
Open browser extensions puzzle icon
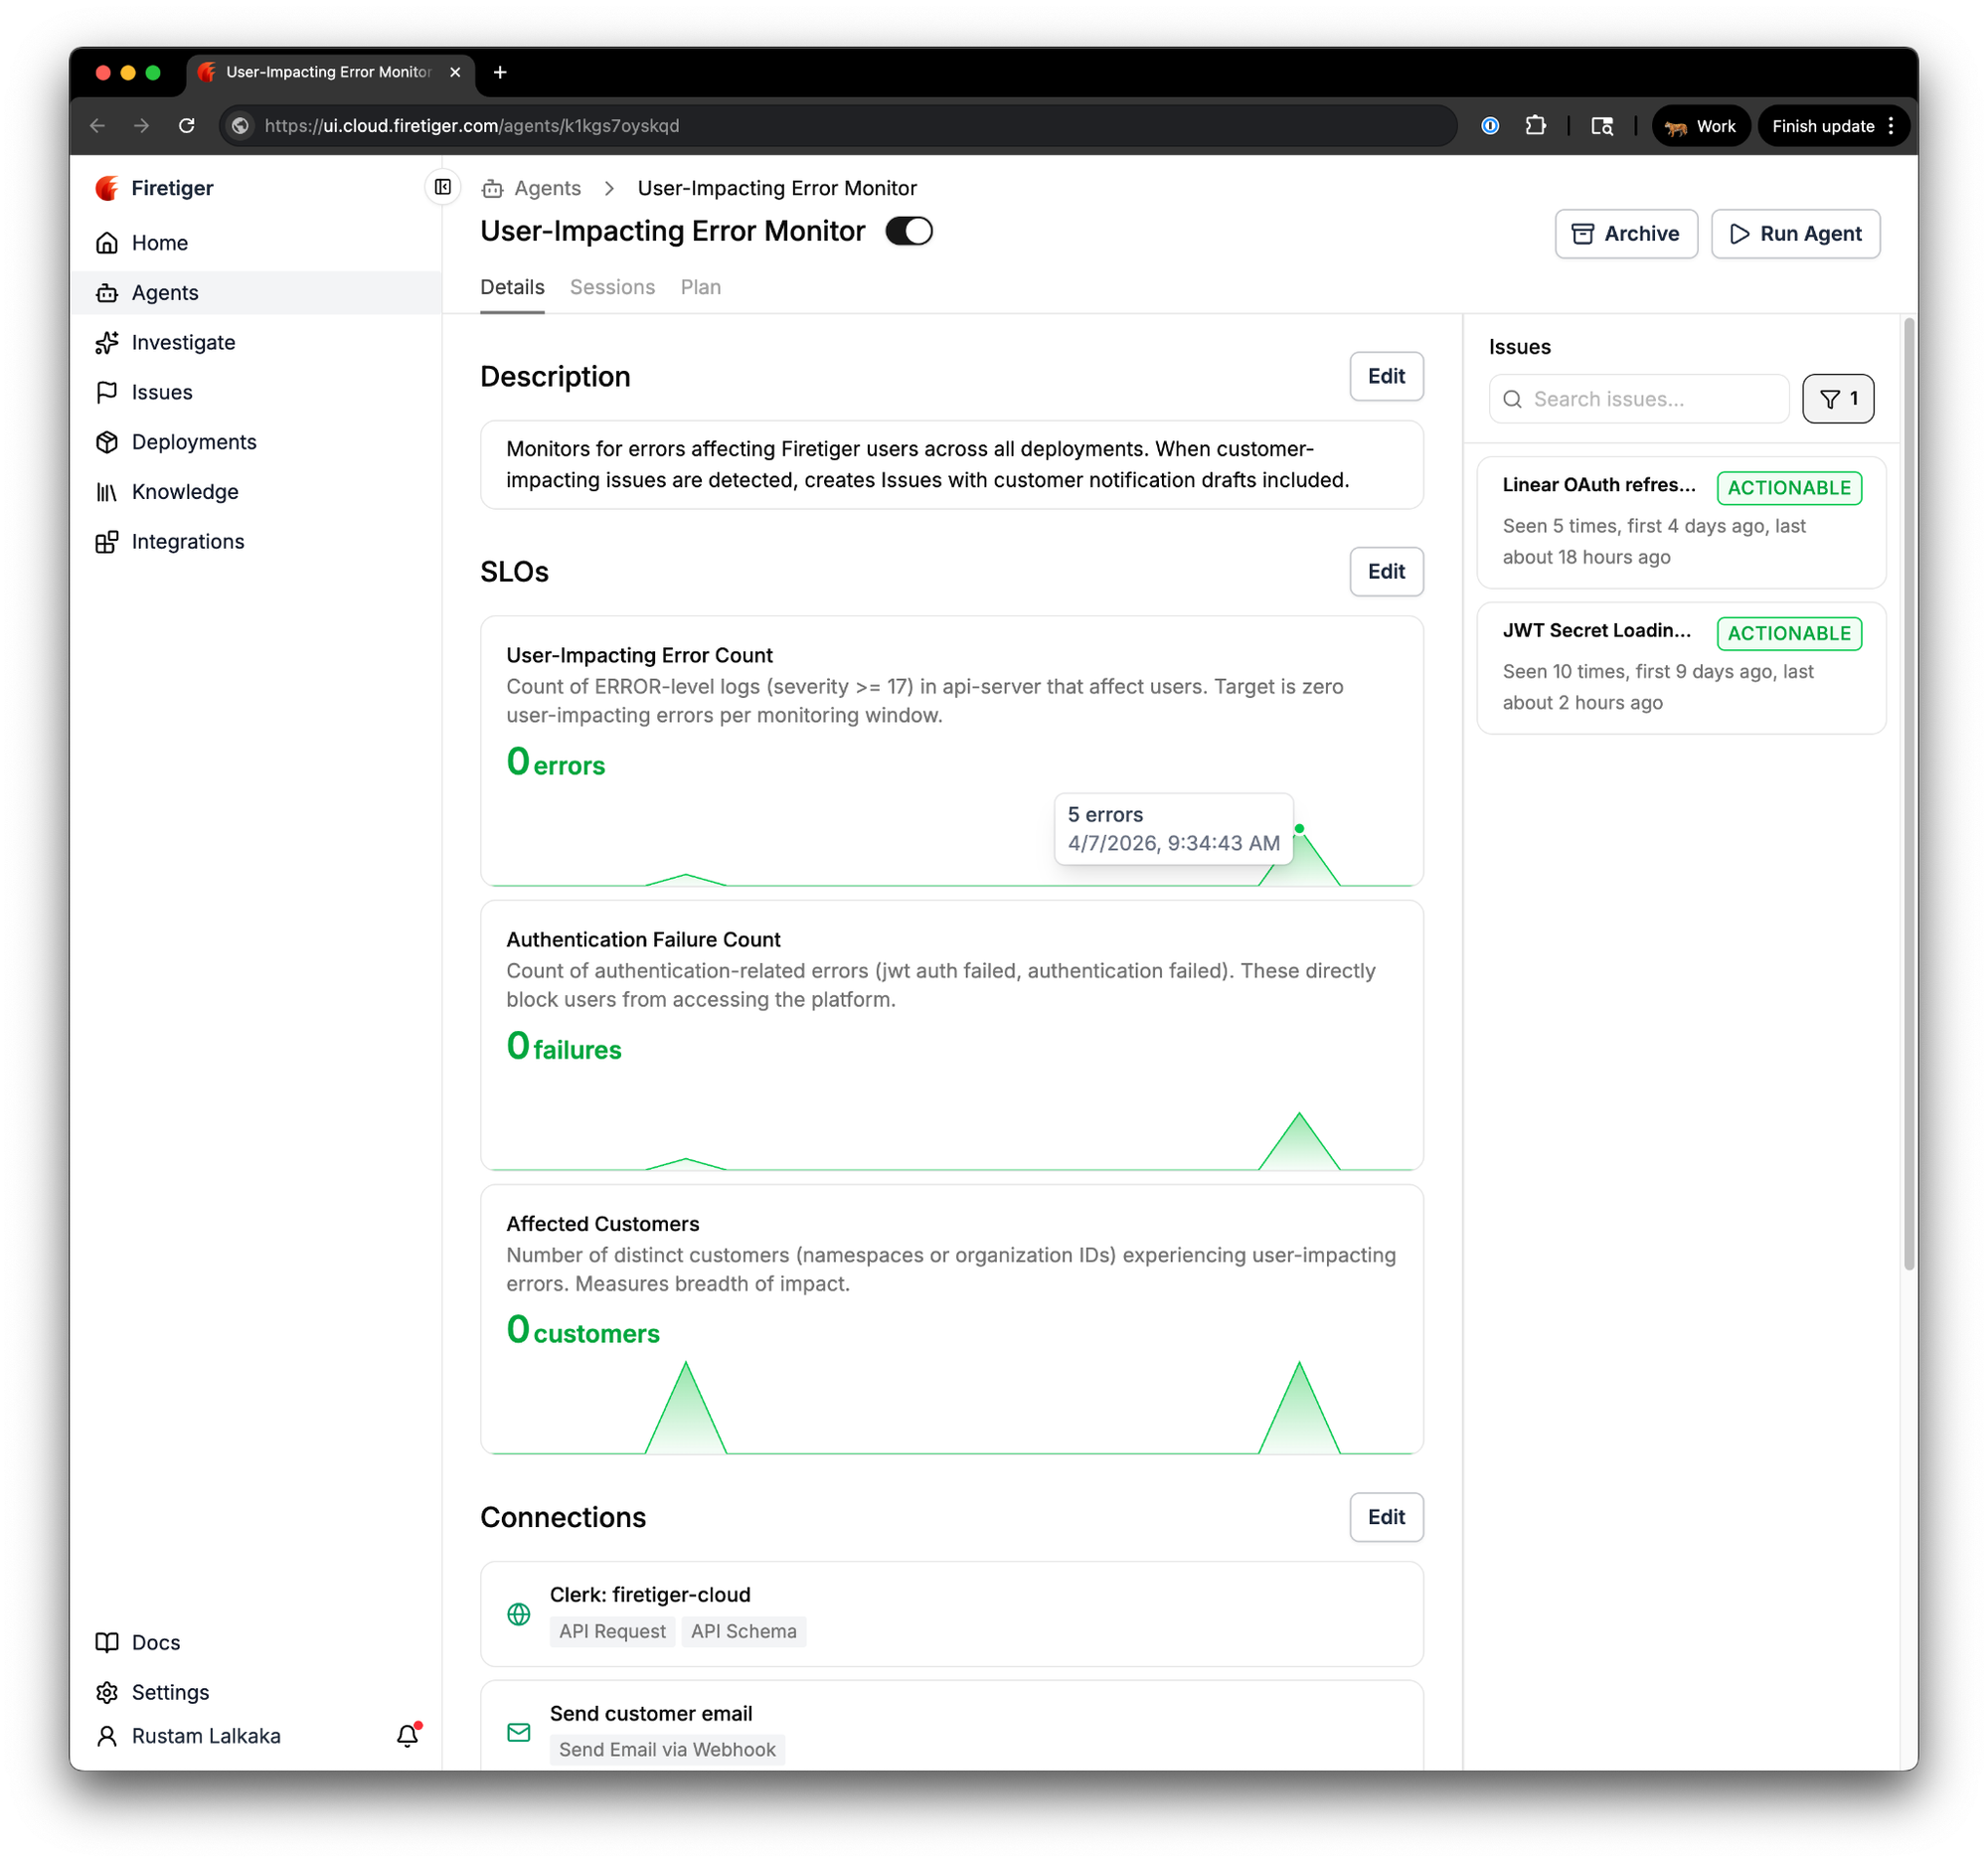tap(1535, 126)
